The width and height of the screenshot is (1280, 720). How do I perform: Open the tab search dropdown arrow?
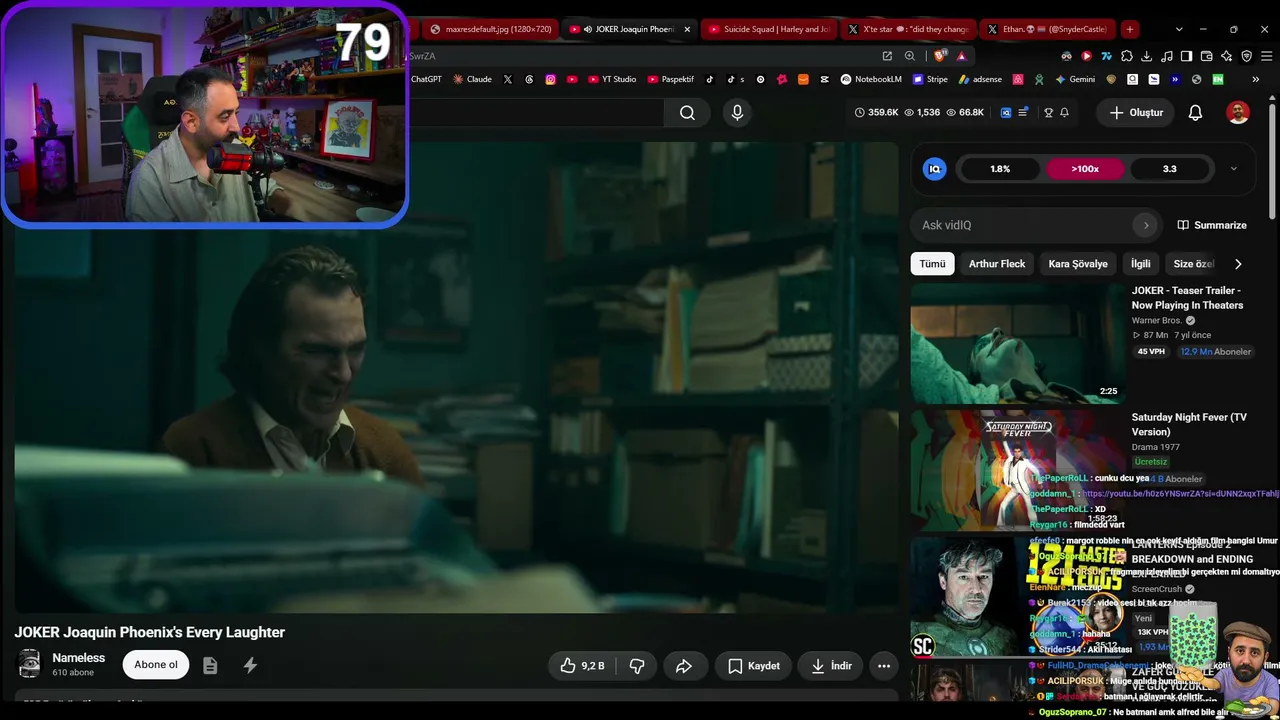pos(1179,29)
